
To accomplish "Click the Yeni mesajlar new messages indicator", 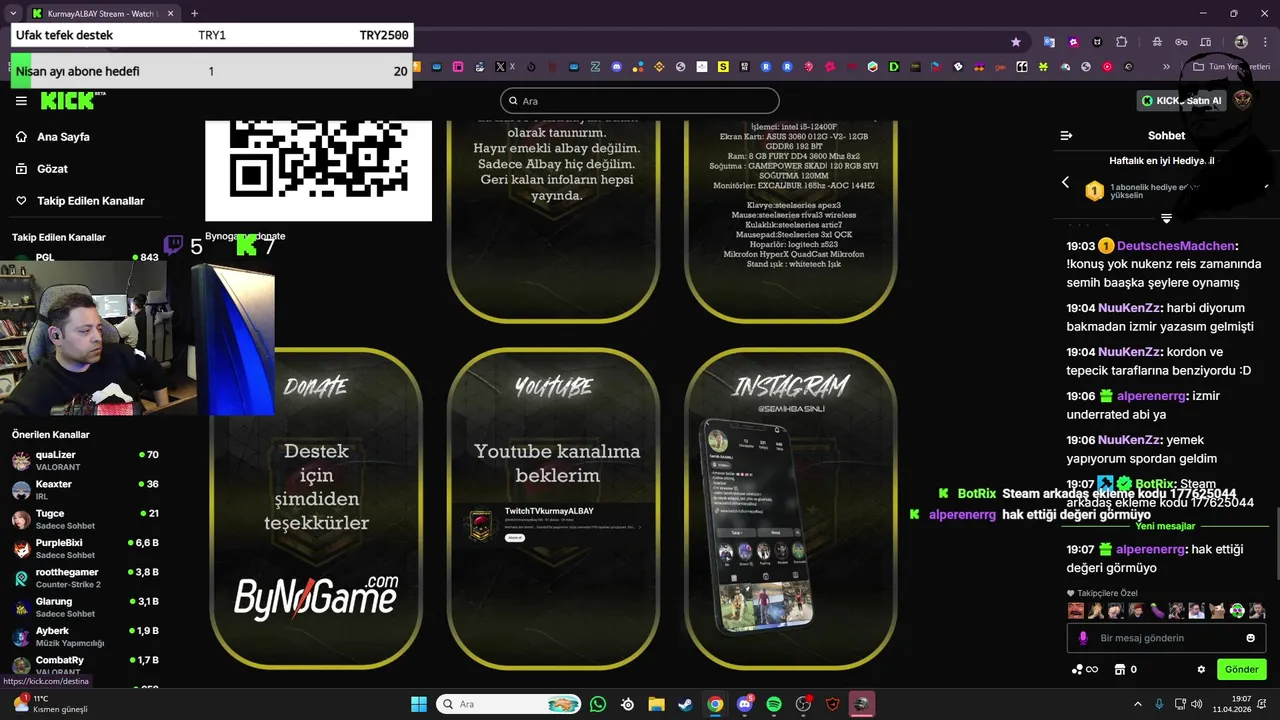I will coord(1165,526).
